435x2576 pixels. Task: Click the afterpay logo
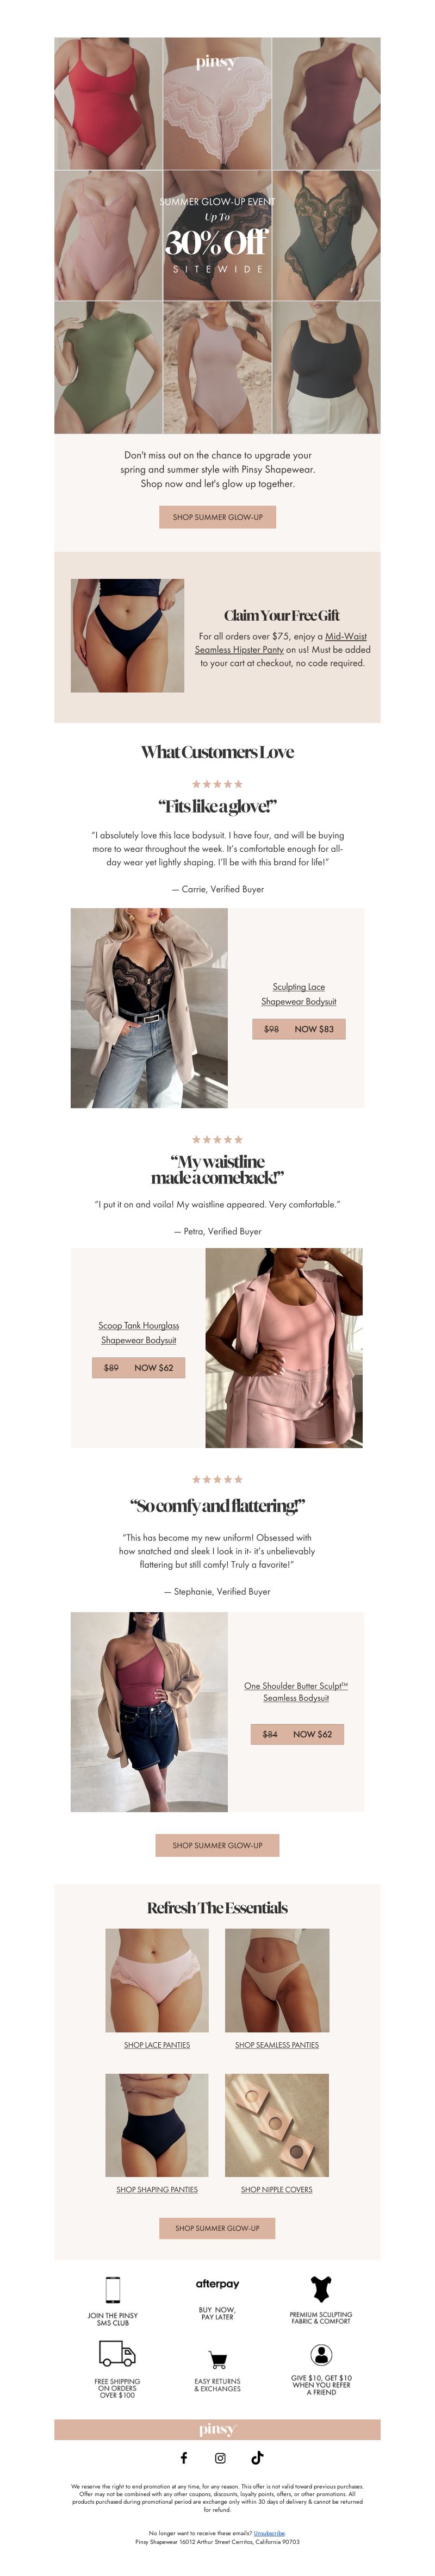[x=217, y=2284]
